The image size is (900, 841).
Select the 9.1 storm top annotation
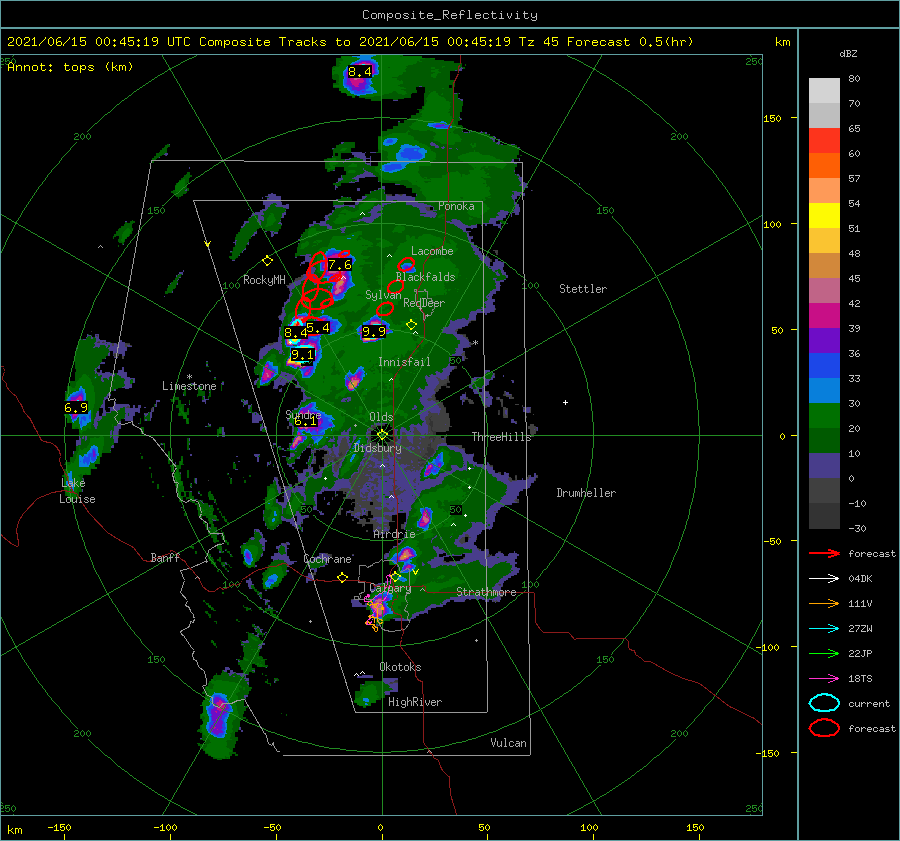pyautogui.click(x=302, y=355)
